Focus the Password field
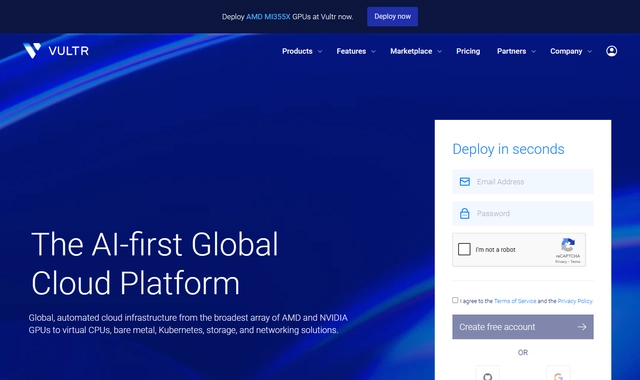640x380 pixels. (x=523, y=213)
